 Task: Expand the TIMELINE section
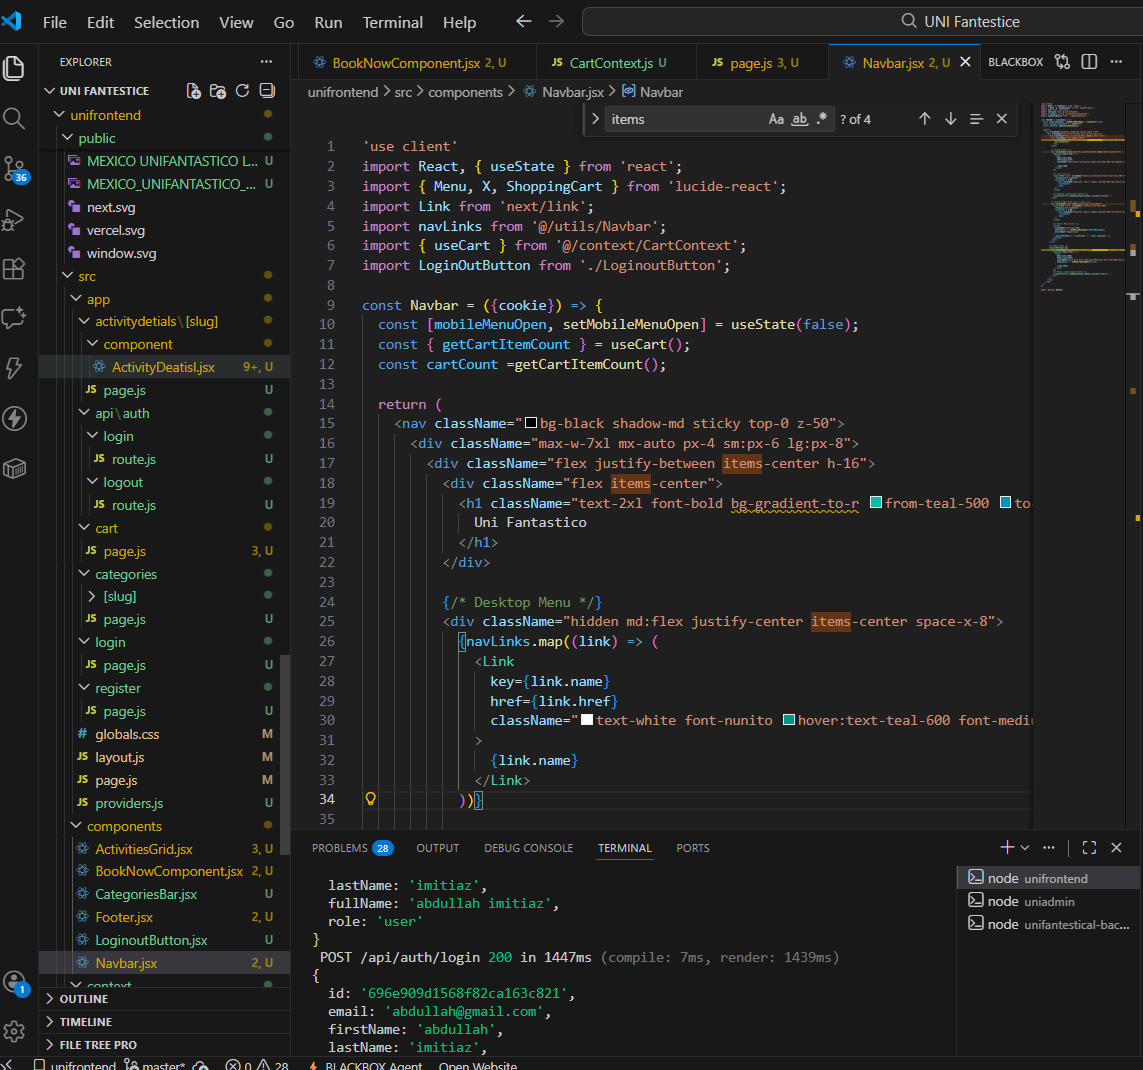point(86,1022)
